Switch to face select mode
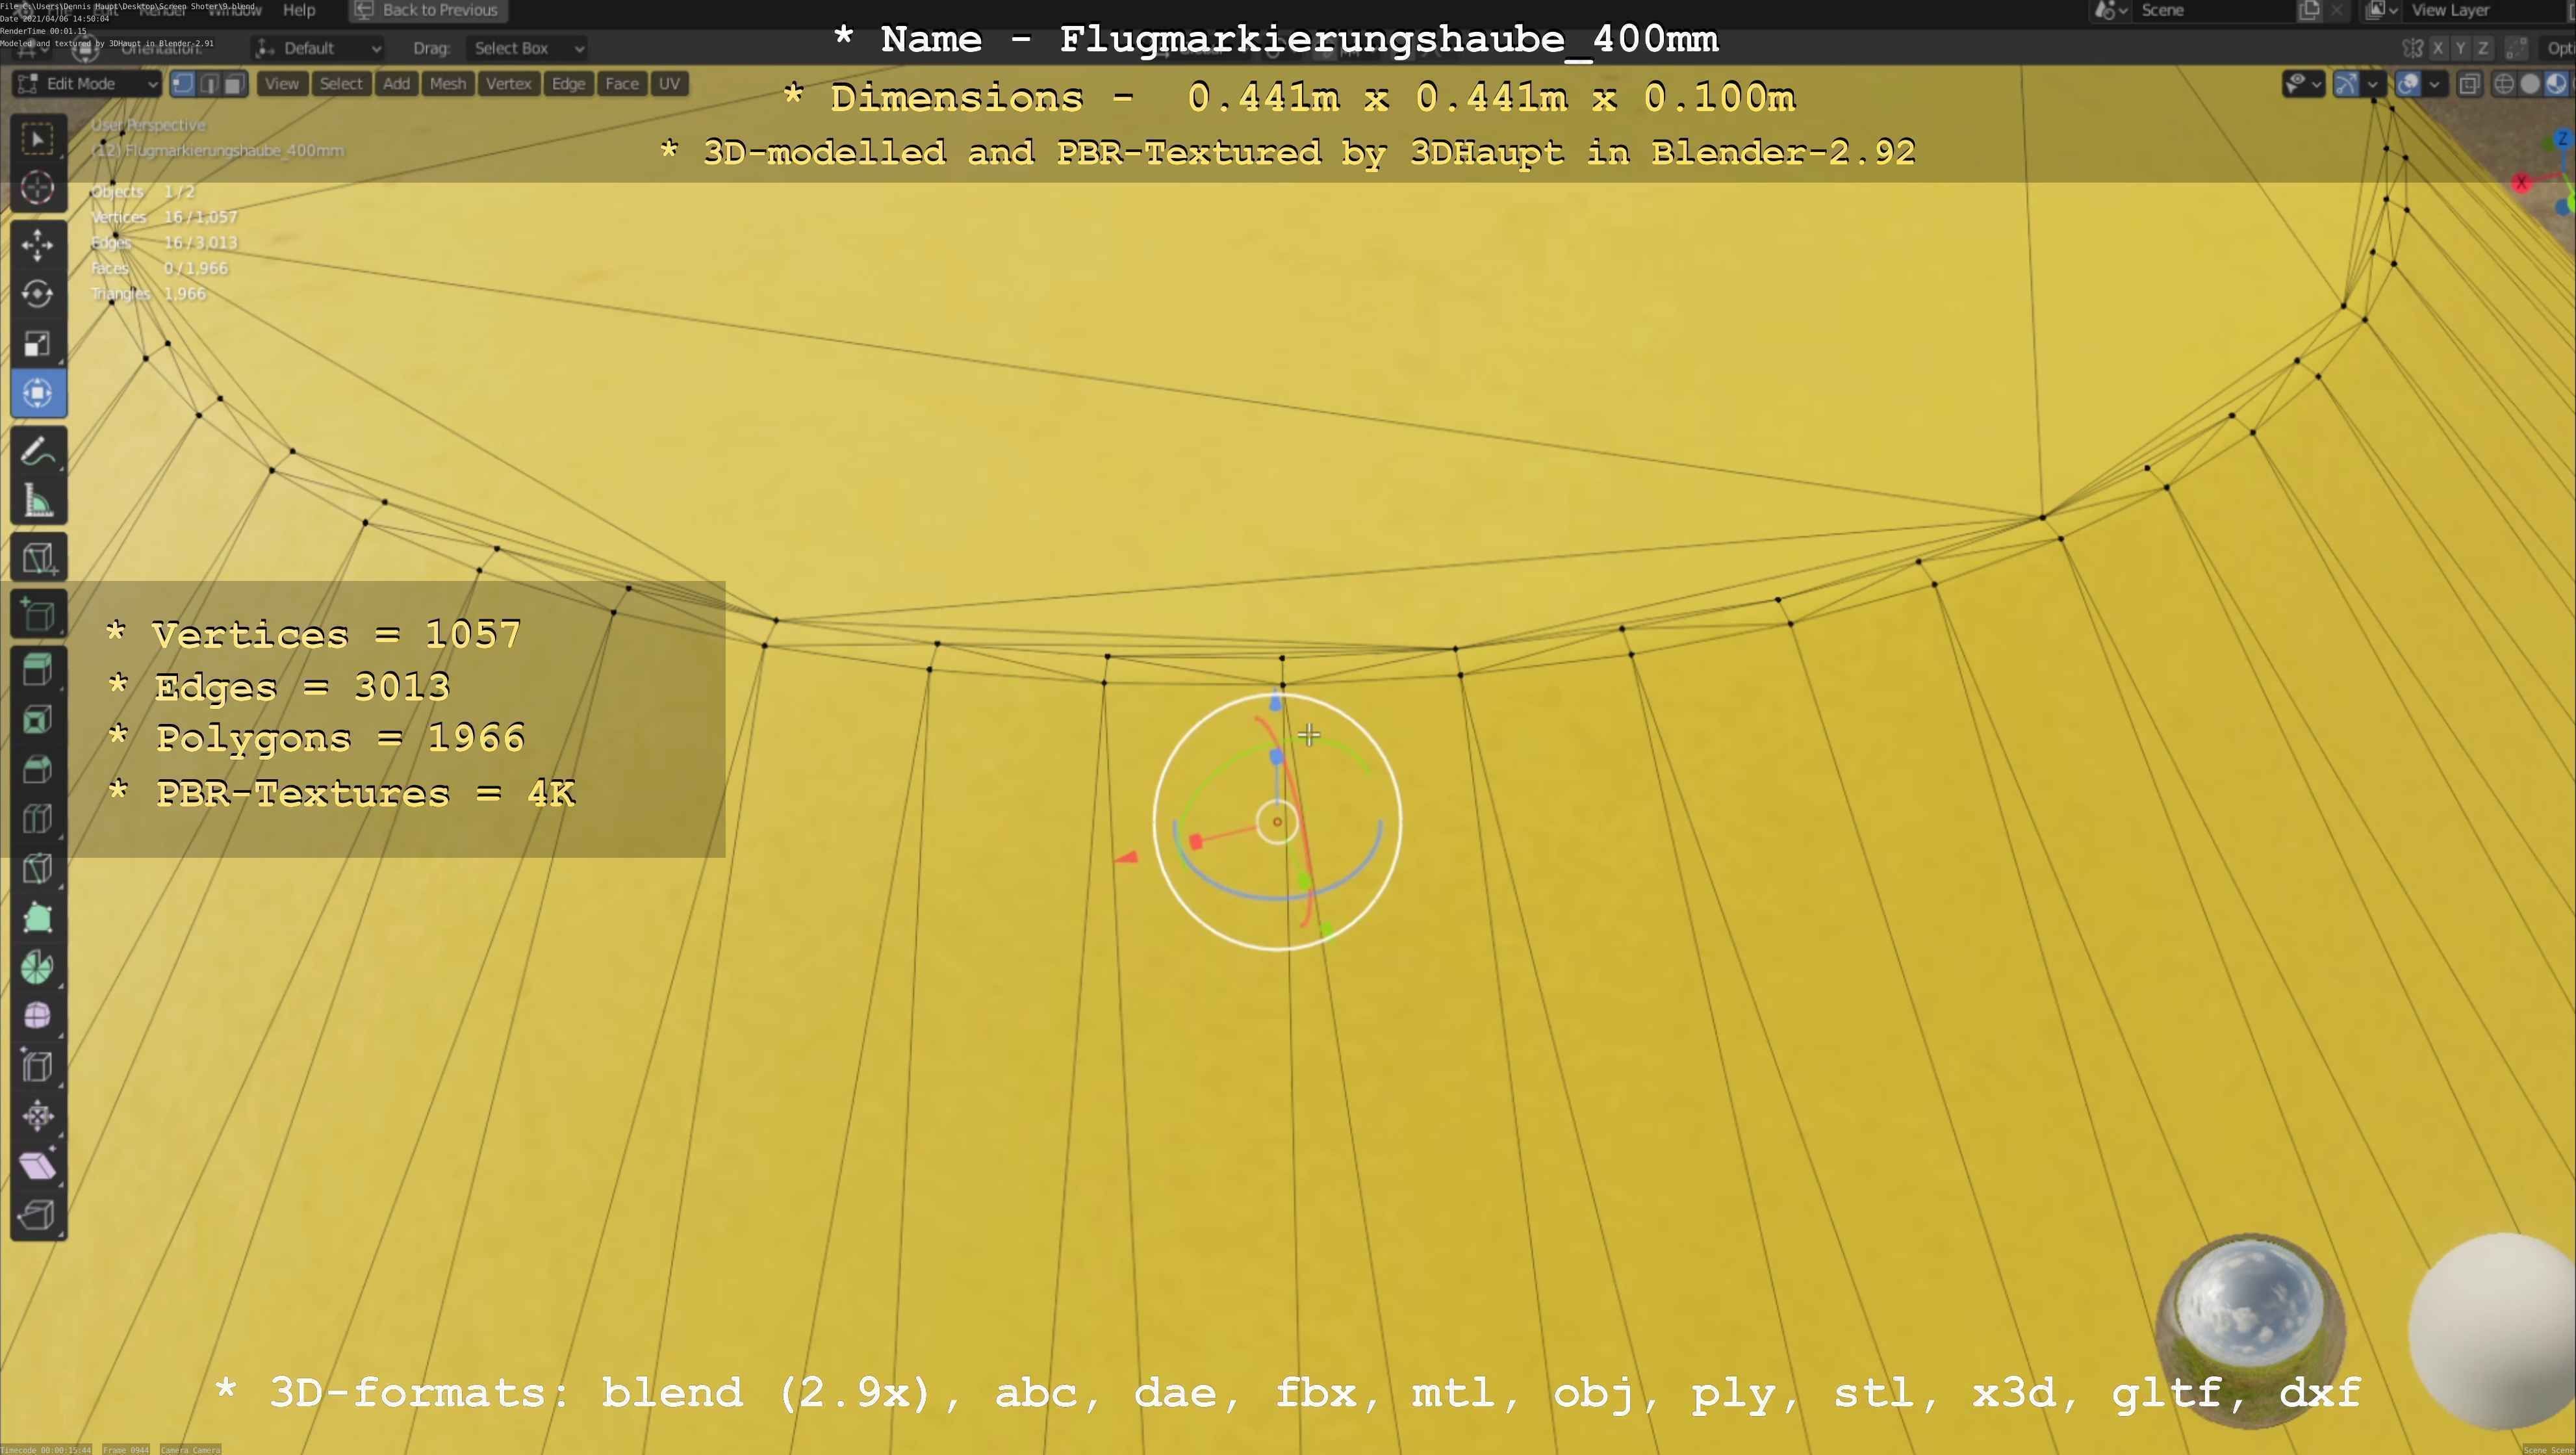This screenshot has height=1455, width=2576. (x=233, y=84)
